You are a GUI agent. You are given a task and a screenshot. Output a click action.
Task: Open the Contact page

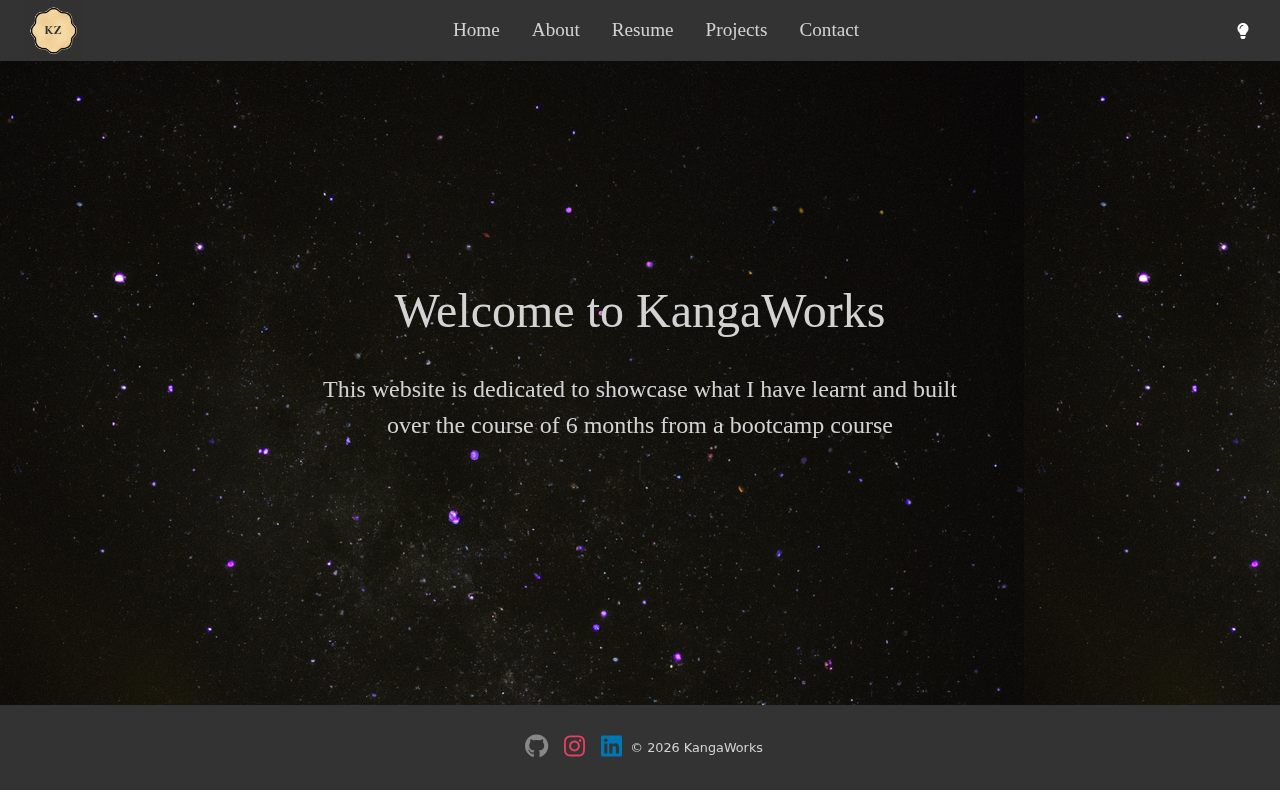[x=829, y=30]
